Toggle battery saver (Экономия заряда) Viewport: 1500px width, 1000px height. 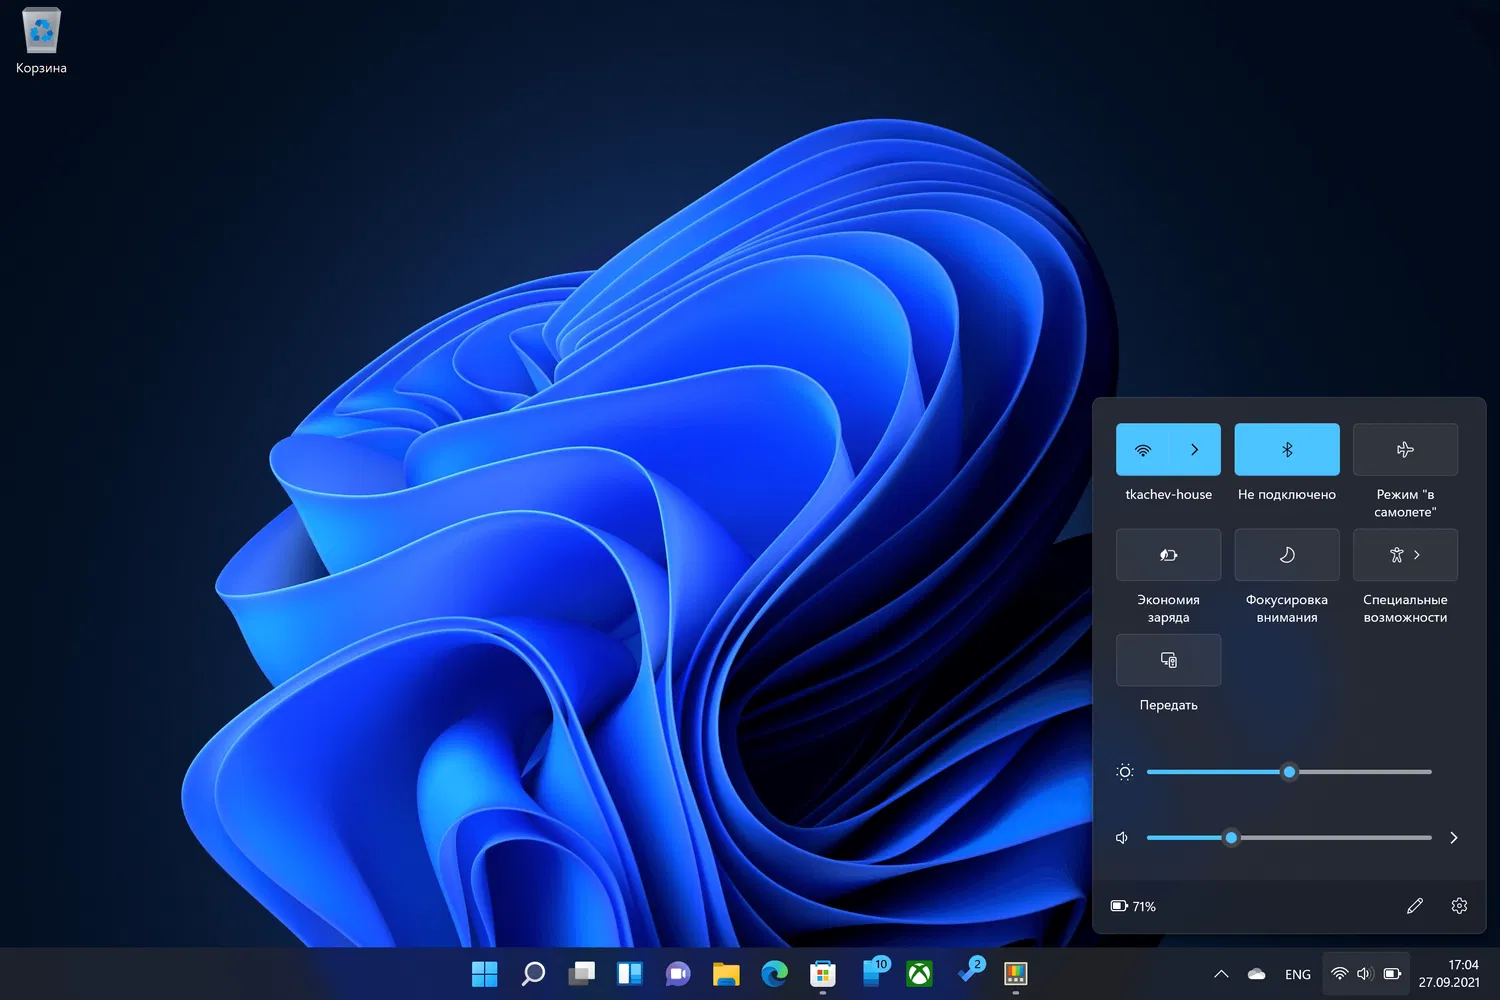(x=1168, y=555)
